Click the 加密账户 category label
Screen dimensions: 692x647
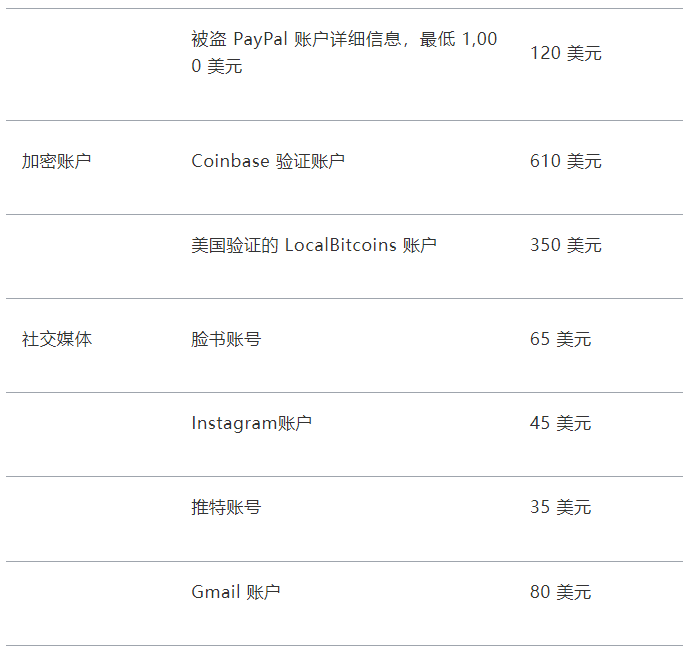(x=56, y=161)
